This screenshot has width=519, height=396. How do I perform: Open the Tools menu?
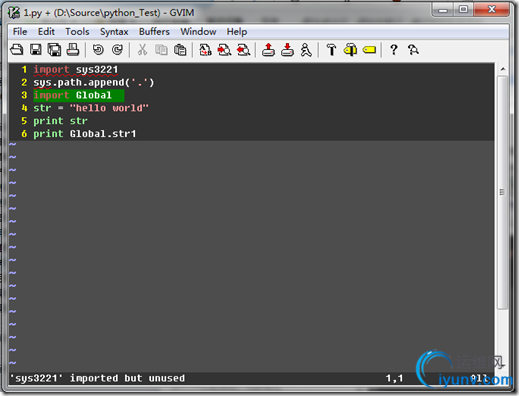click(x=77, y=32)
